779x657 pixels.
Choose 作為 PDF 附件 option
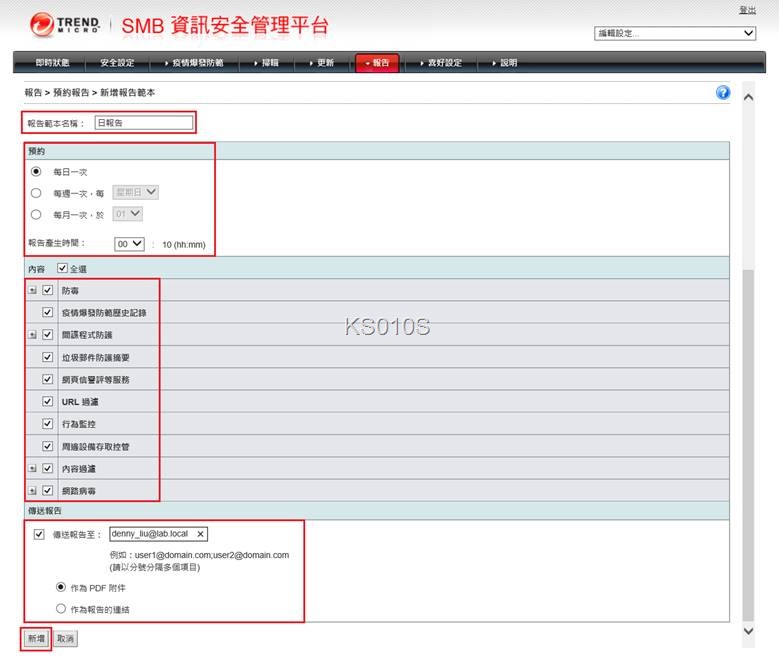[x=61, y=587]
